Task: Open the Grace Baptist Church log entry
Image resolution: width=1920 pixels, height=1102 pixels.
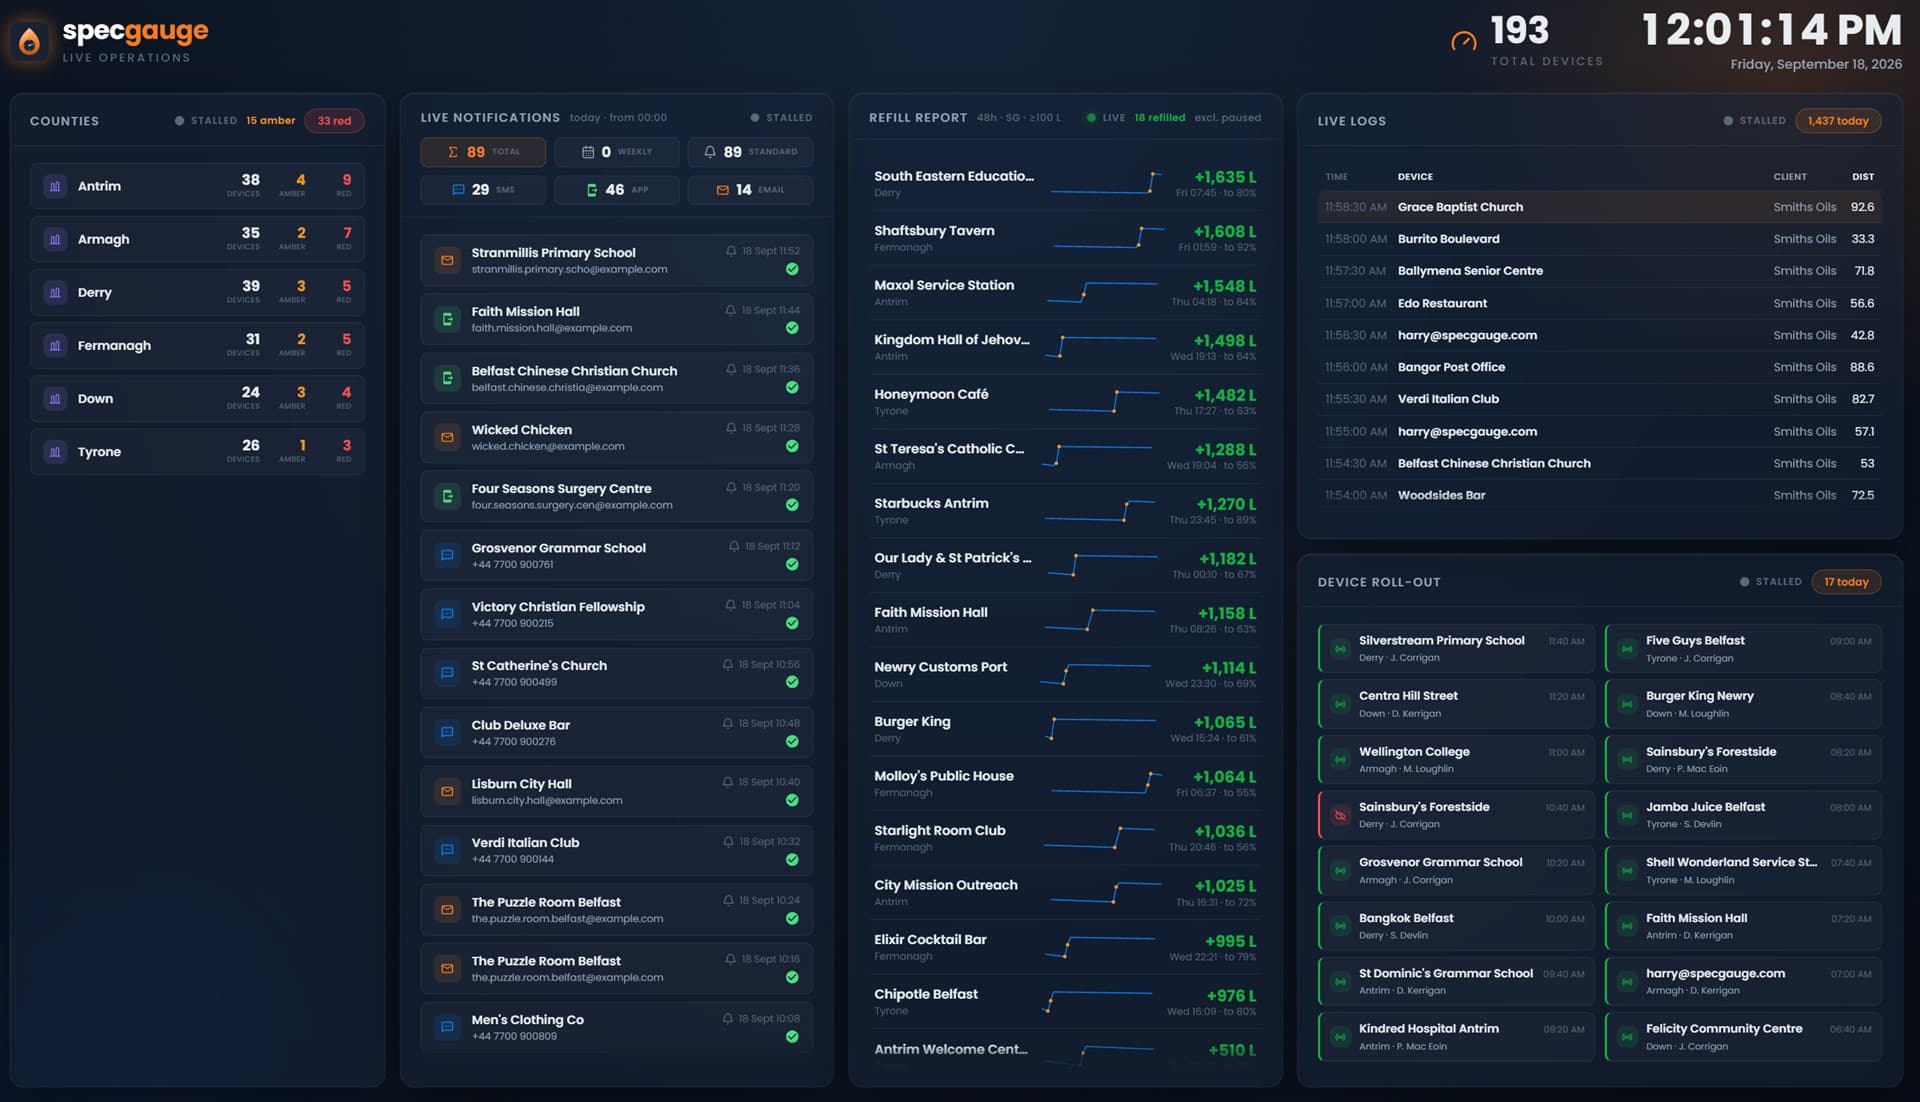Action: (x=1599, y=207)
